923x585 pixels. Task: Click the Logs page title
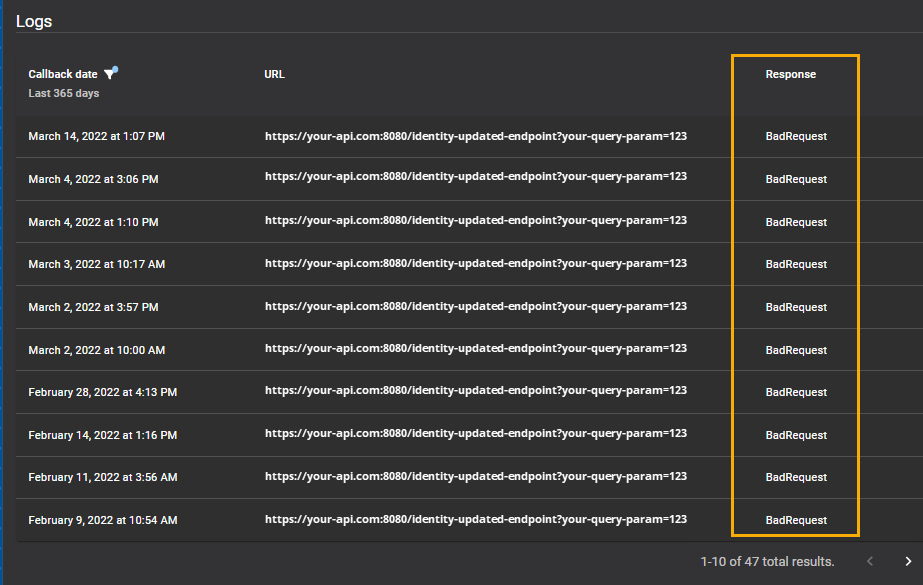[34, 20]
